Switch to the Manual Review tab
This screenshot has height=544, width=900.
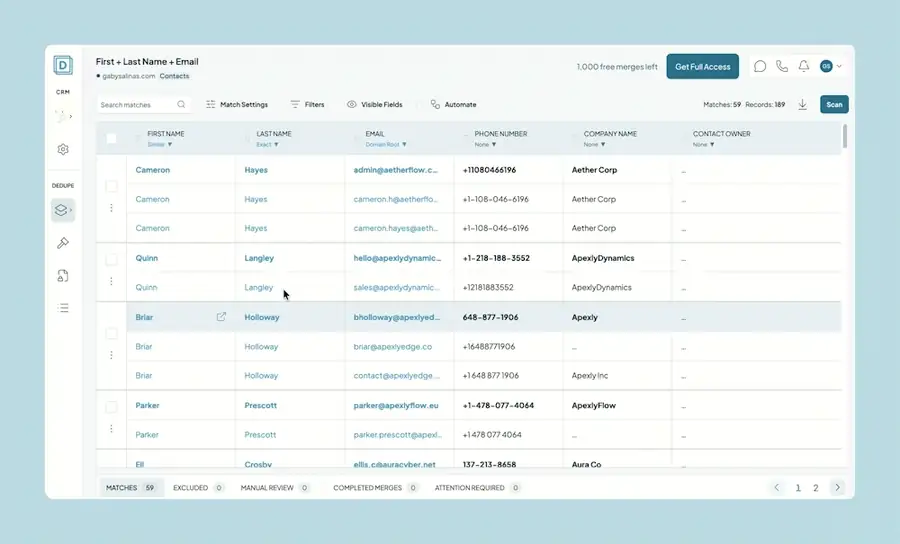(x=275, y=488)
